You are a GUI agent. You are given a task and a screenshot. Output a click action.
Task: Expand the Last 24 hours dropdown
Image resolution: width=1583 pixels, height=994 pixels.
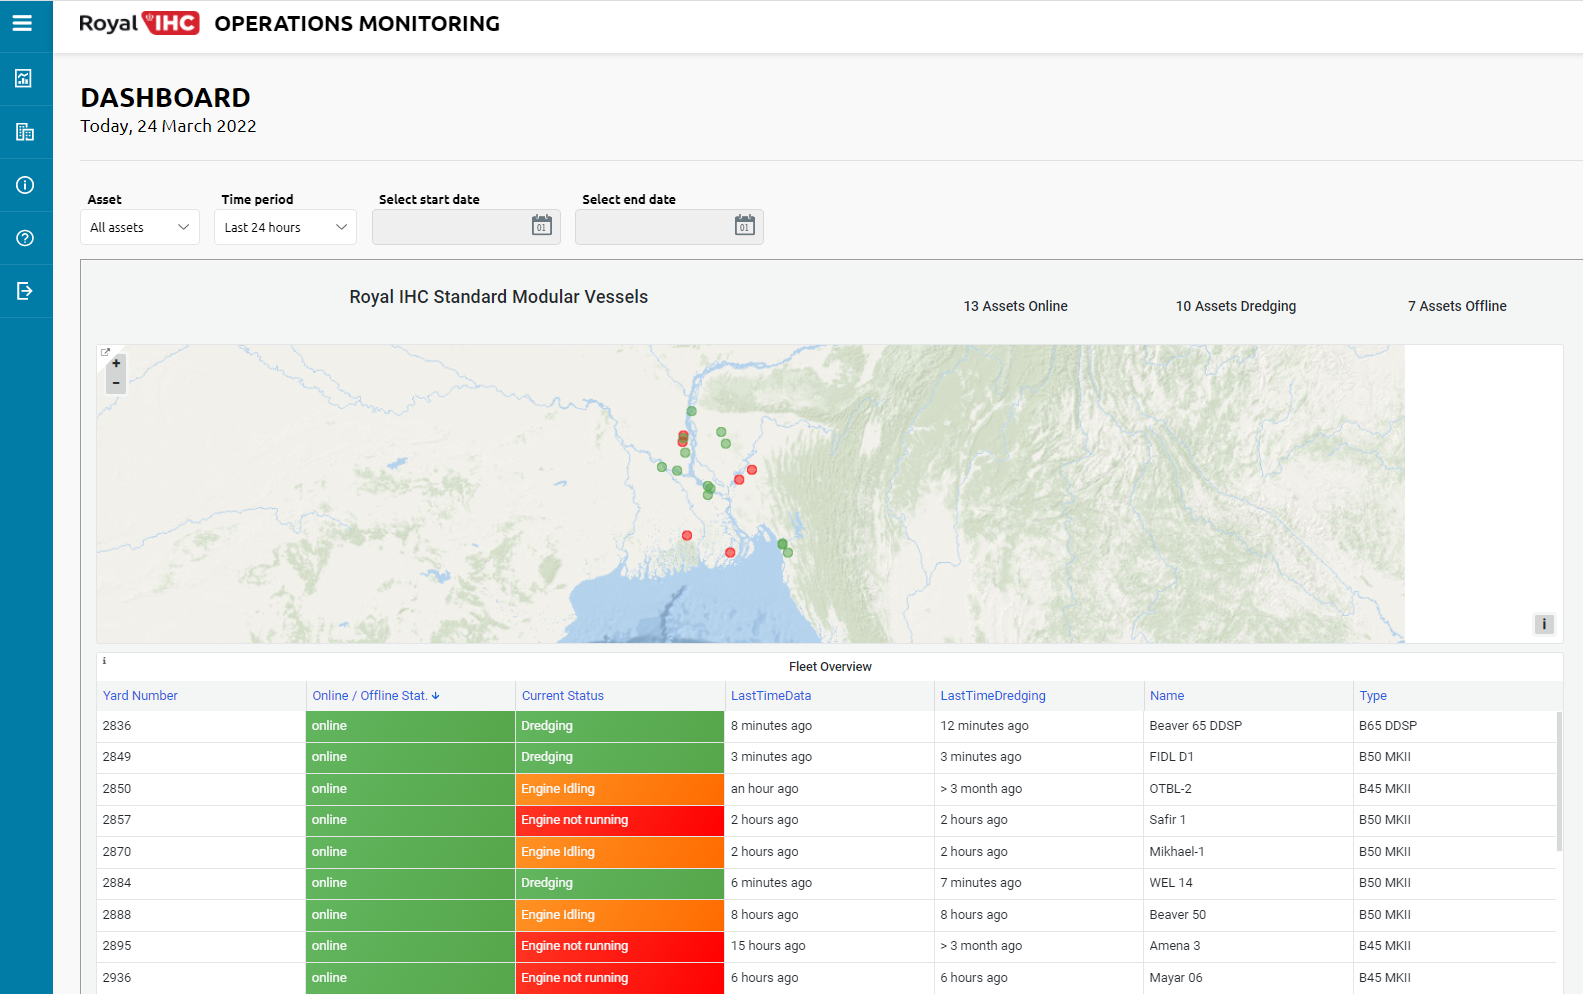[285, 227]
